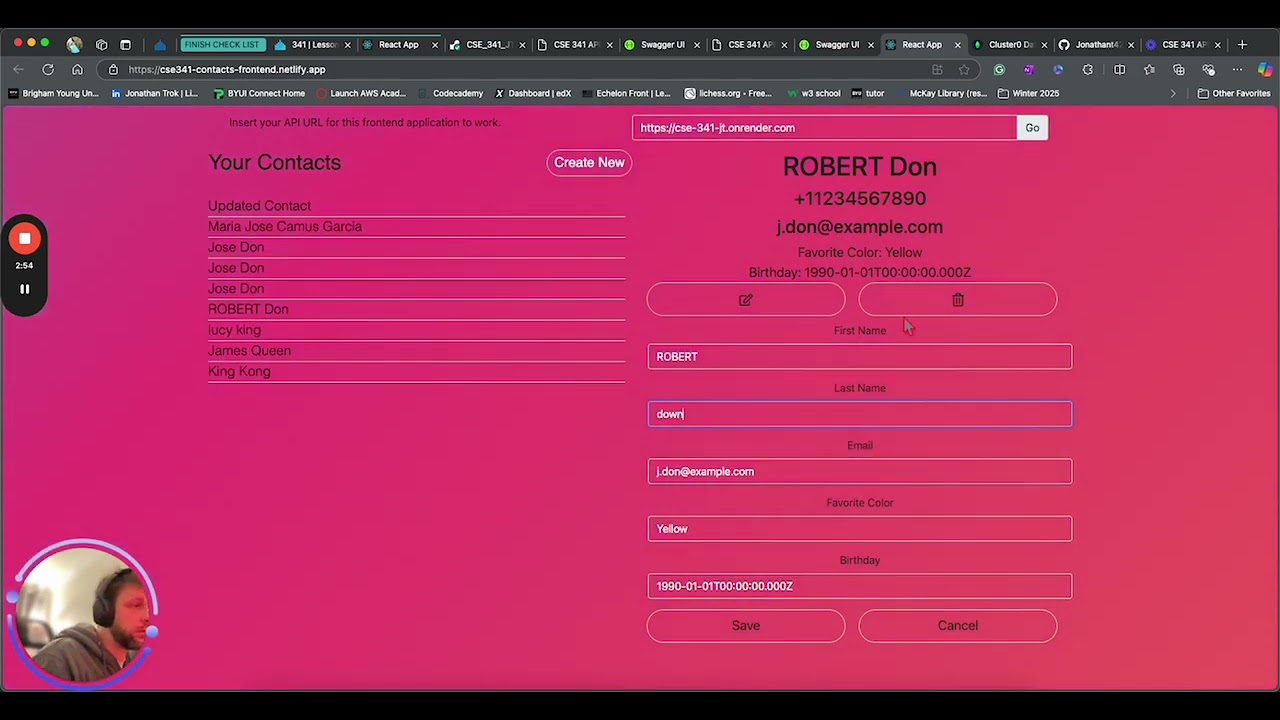Stop the screen recording with red button
This screenshot has width=1280, height=720.
click(x=25, y=239)
